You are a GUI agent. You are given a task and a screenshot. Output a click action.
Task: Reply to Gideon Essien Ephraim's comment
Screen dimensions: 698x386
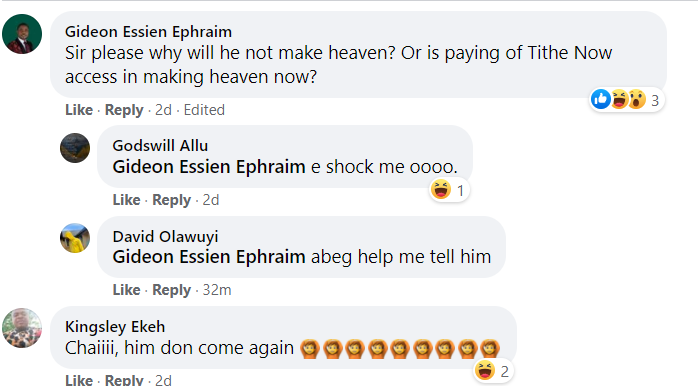coord(124,110)
